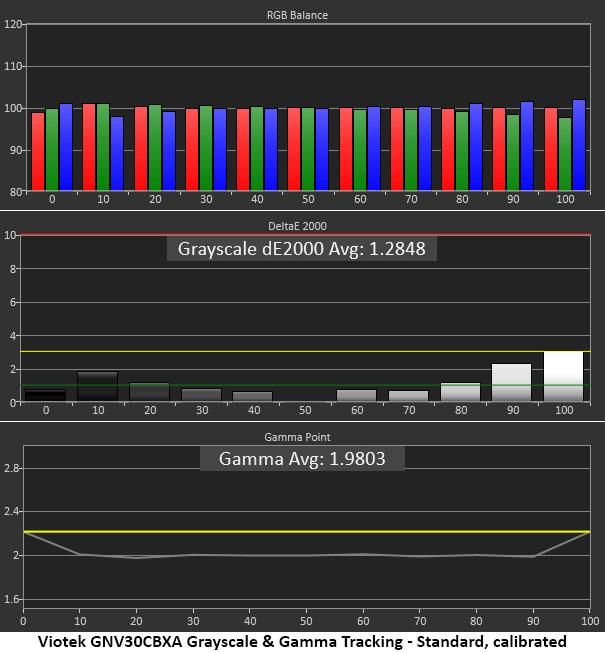This screenshot has height=652, width=605.
Task: Click the 8 y-axis label in DeltaE chart
Action: point(13,269)
